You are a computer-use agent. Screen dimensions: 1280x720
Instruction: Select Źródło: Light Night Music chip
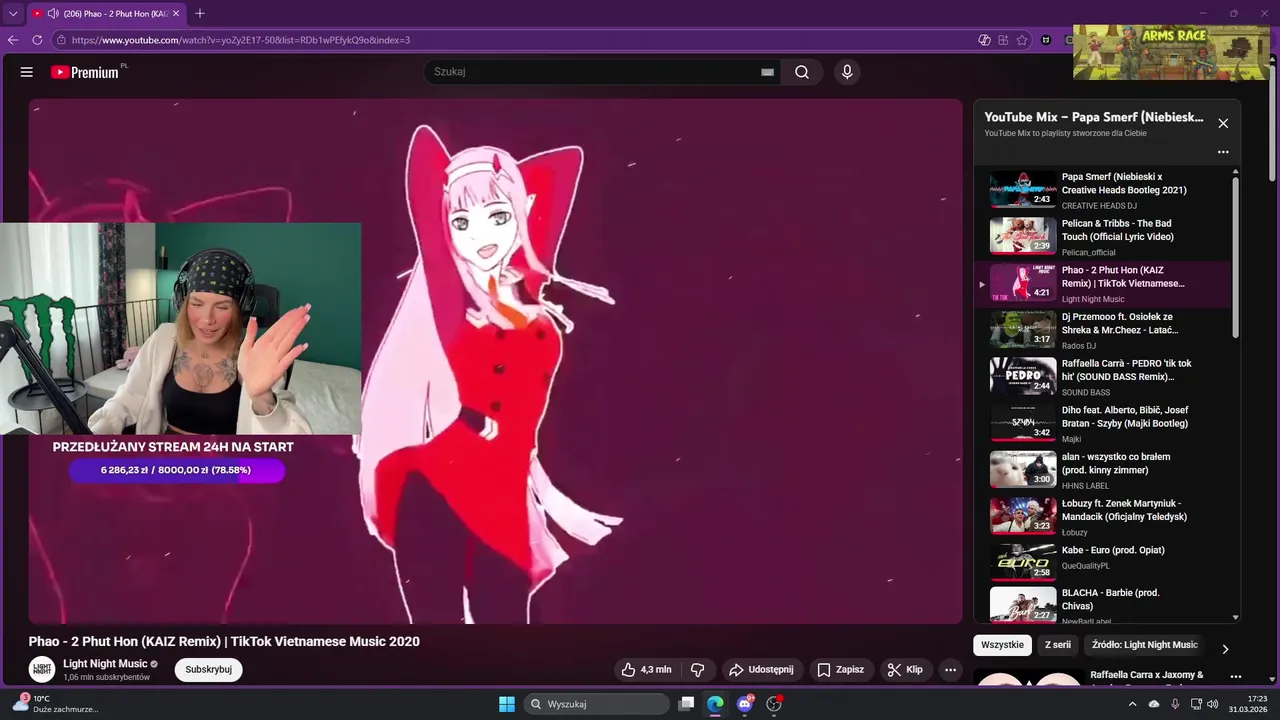coord(1144,645)
